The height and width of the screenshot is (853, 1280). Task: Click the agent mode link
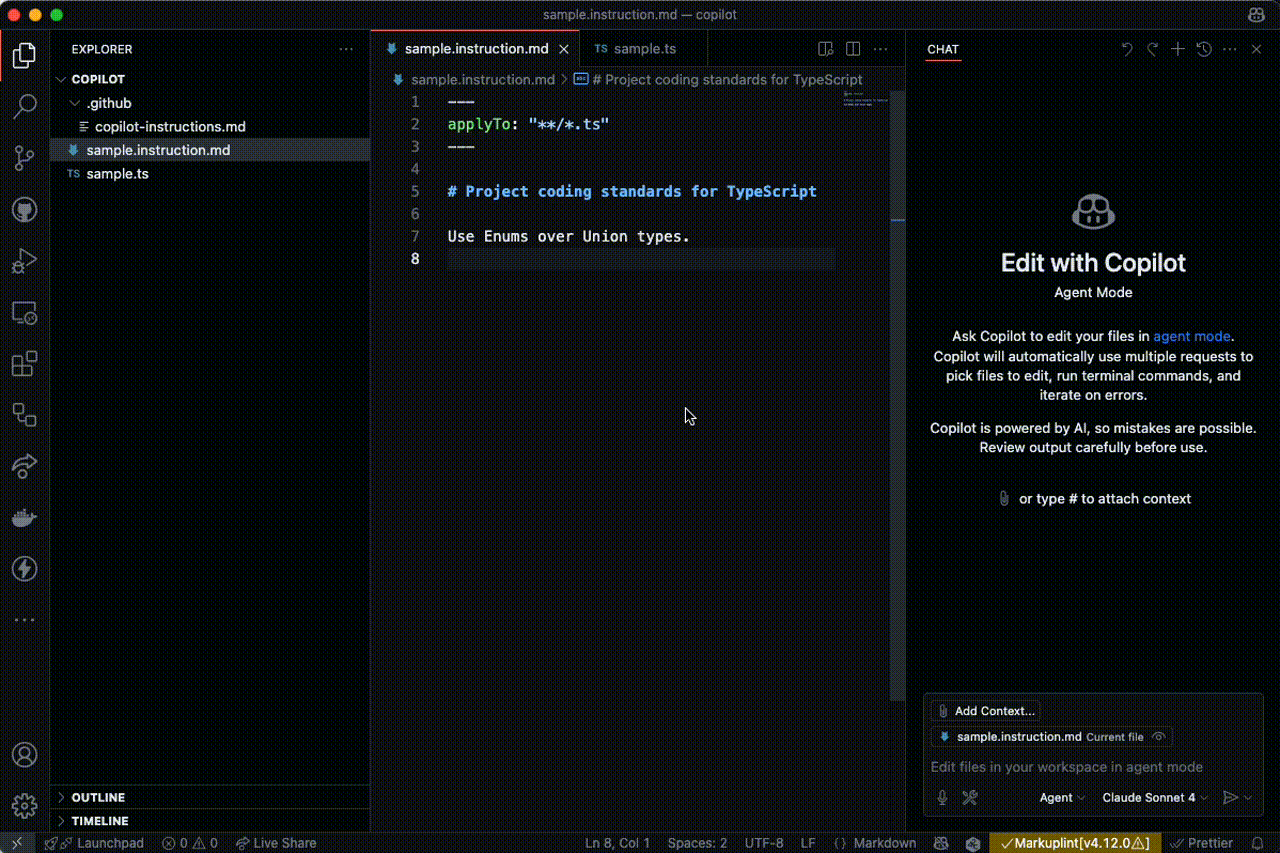coord(1192,336)
